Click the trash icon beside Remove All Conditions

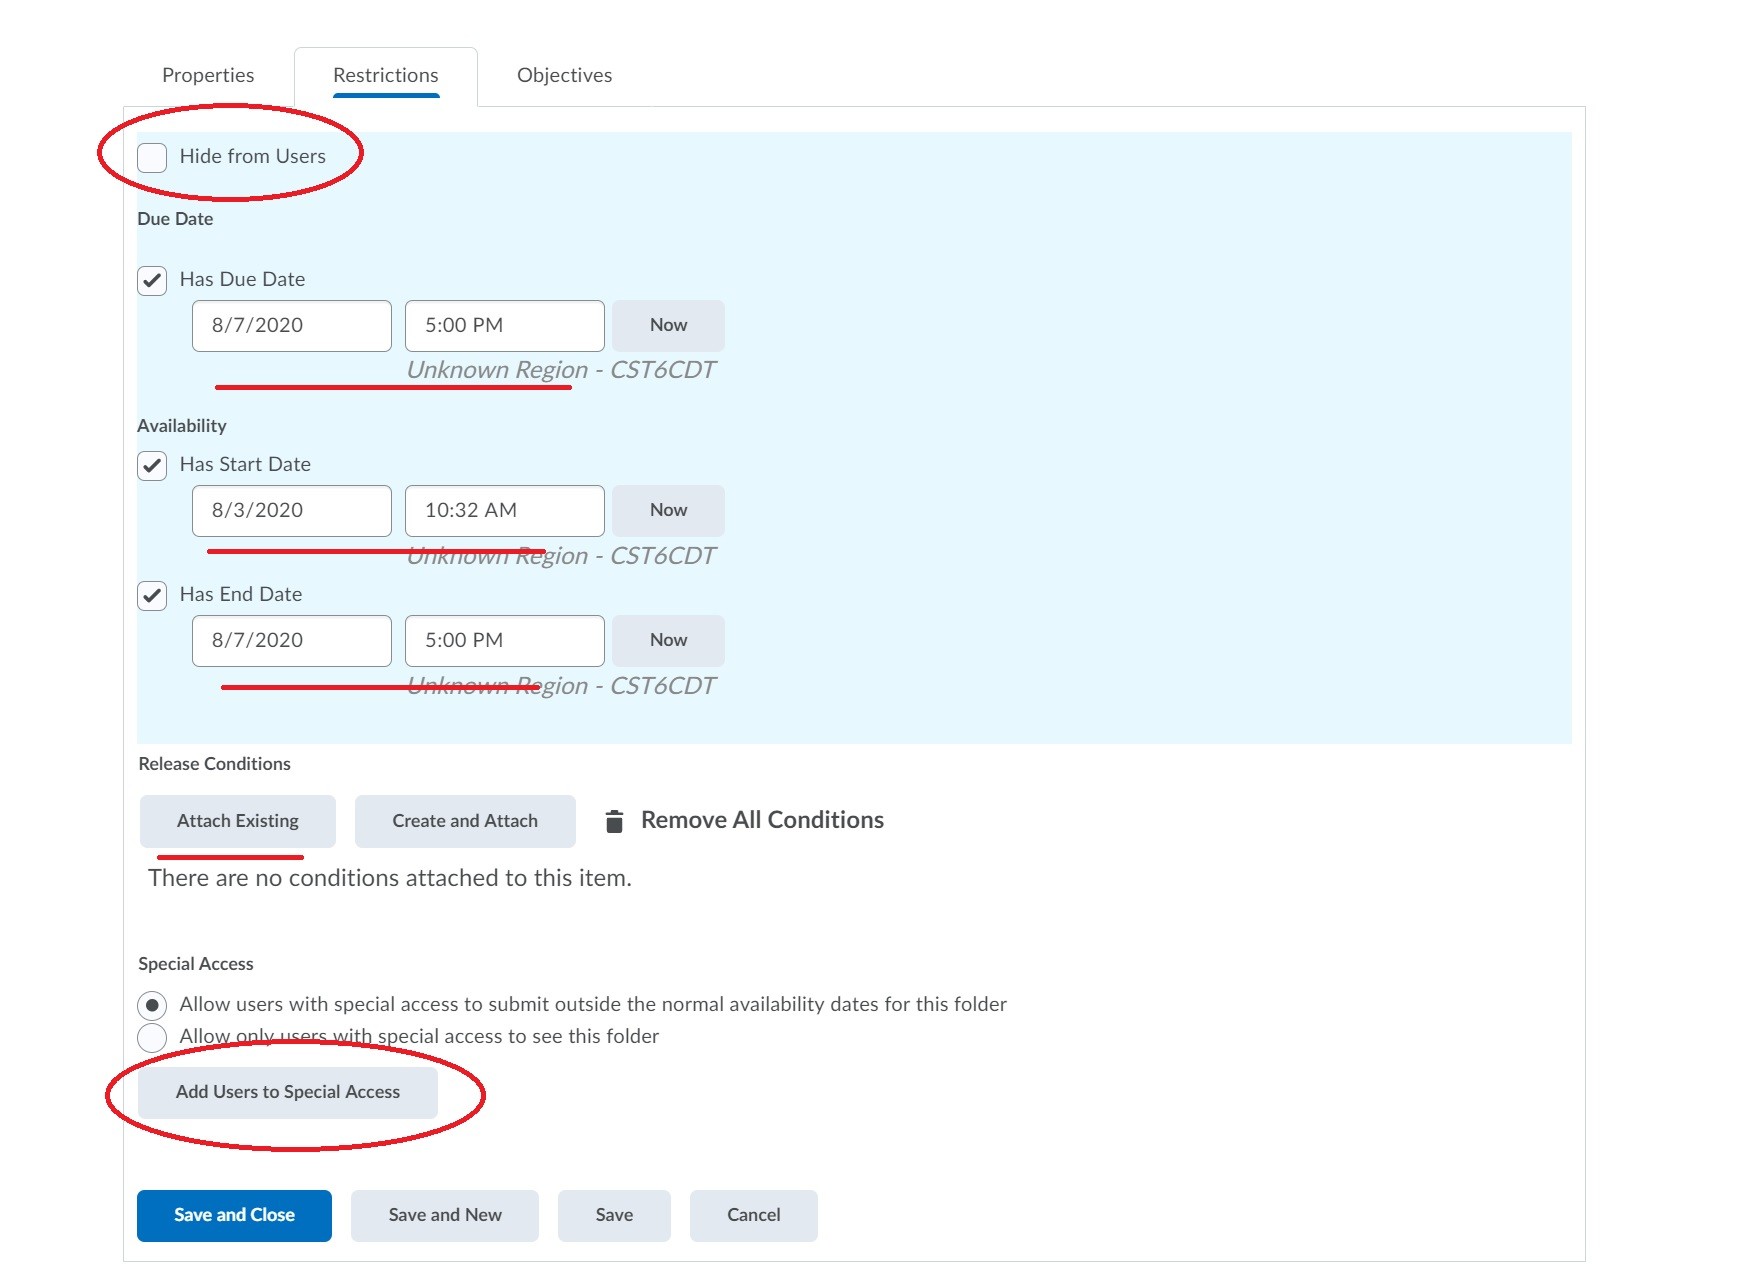pos(614,821)
